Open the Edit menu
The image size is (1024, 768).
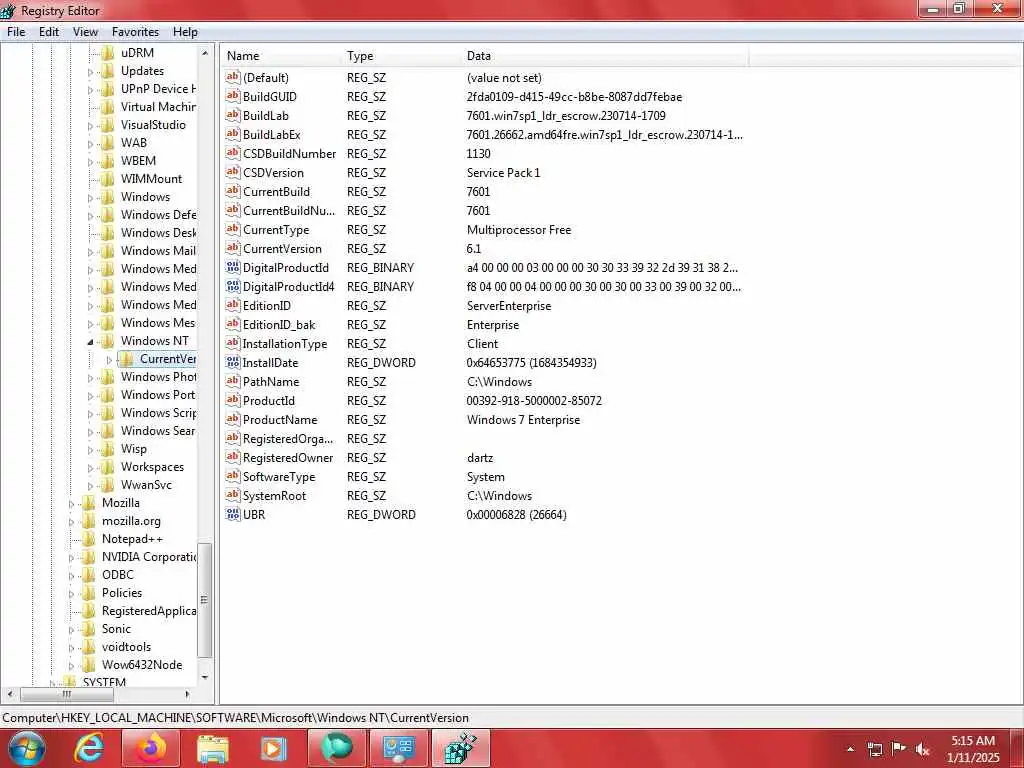pos(49,31)
